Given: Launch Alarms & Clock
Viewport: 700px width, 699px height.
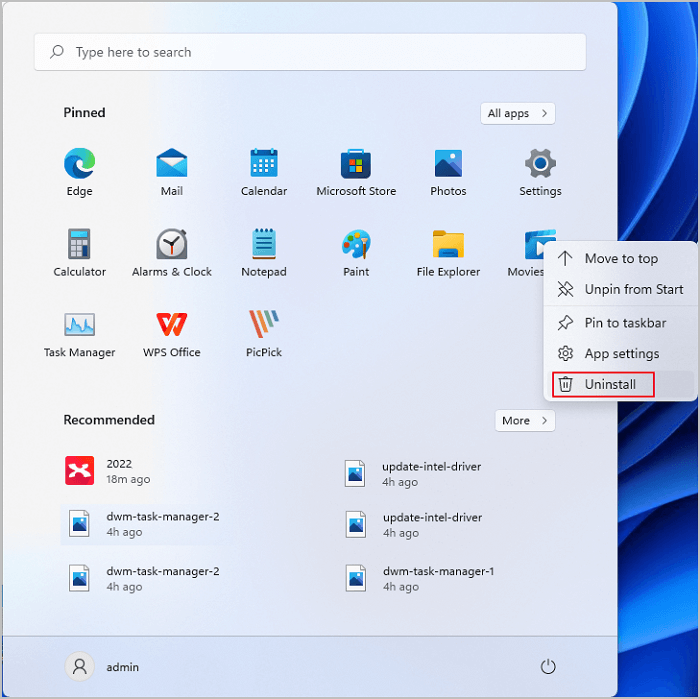Looking at the screenshot, I should [172, 253].
